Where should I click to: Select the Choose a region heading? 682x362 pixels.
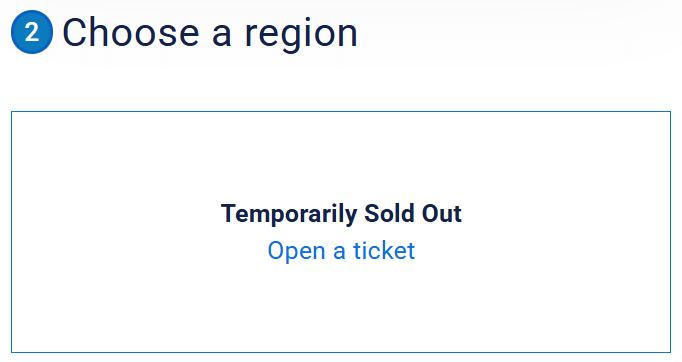point(210,33)
